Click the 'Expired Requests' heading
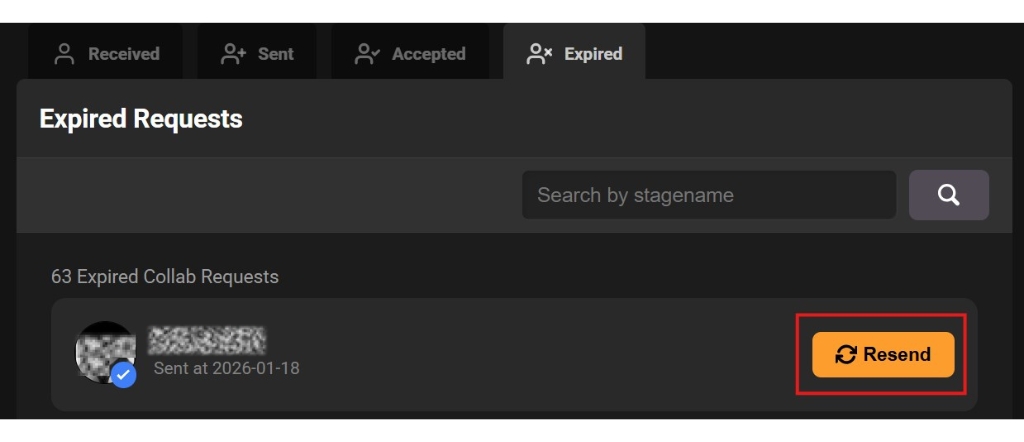This screenshot has height=442, width=1024. click(141, 119)
